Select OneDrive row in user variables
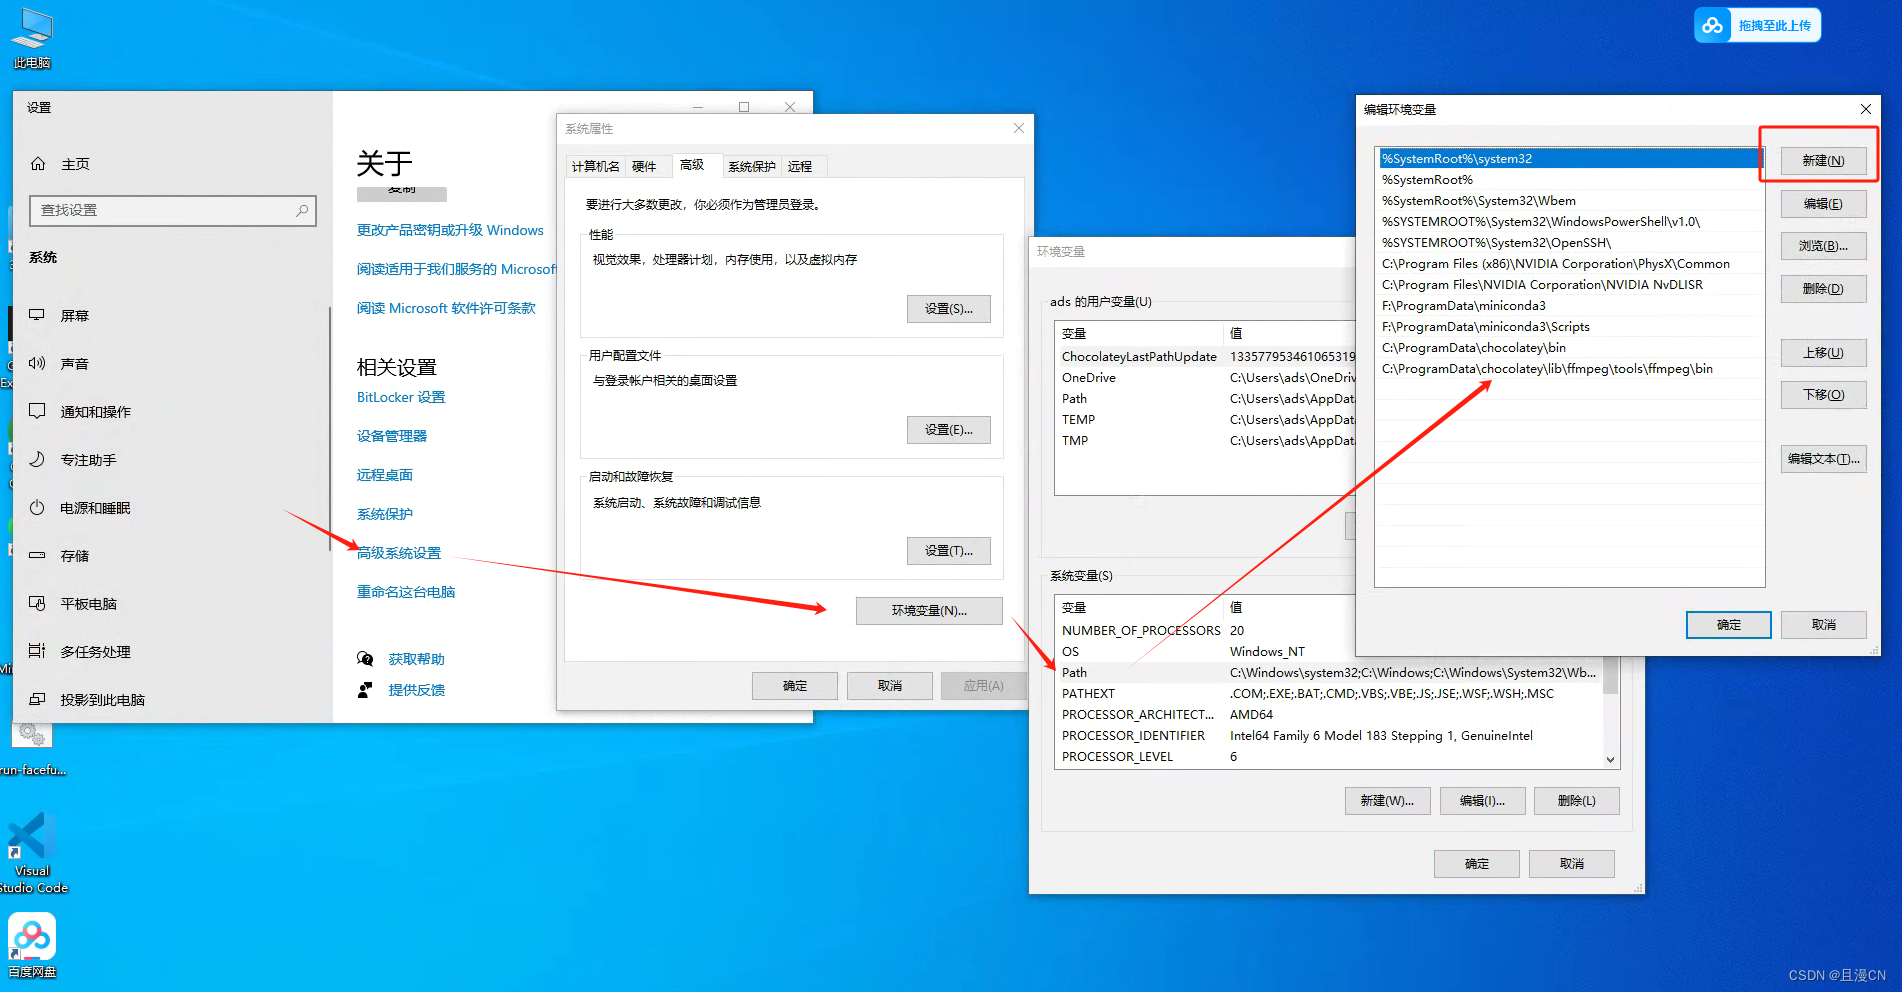 [1206, 378]
